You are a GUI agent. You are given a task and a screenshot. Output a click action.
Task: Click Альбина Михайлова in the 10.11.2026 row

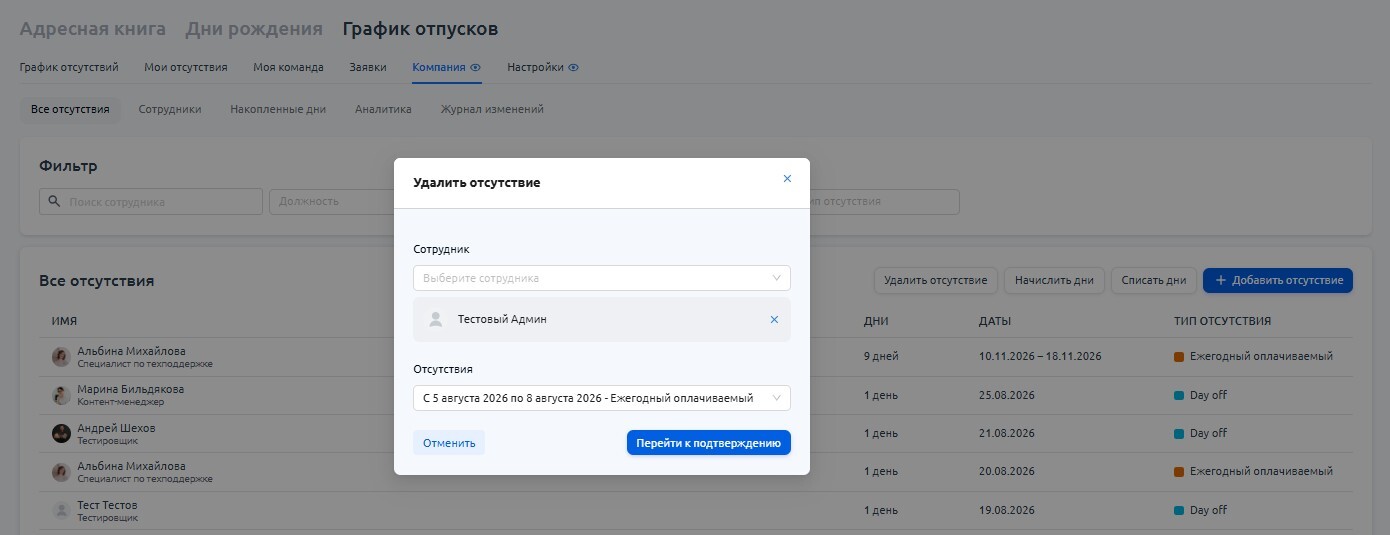point(131,351)
